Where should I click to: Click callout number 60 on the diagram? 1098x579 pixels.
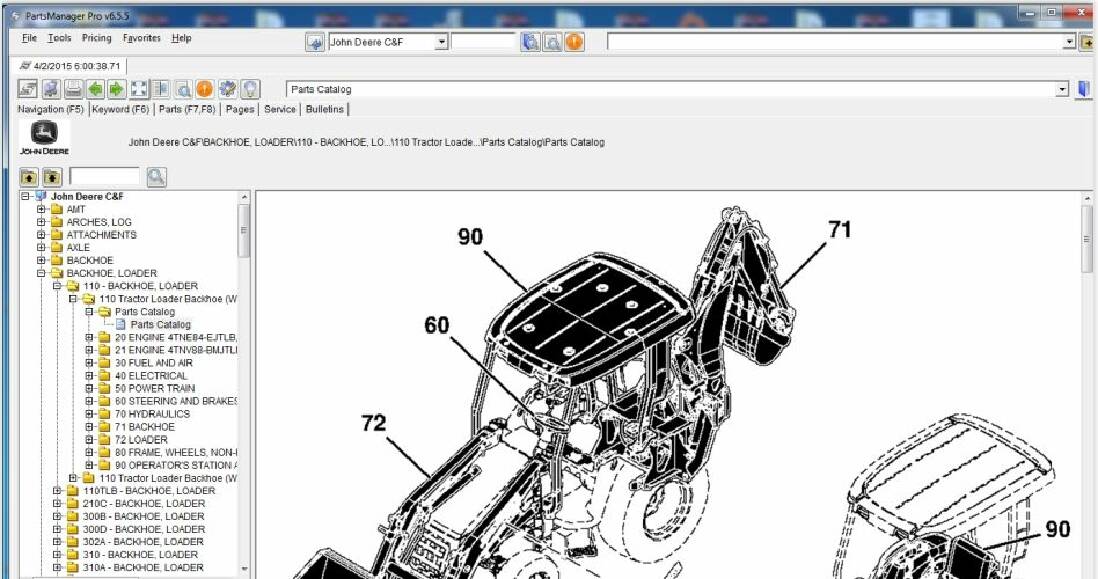[437, 325]
